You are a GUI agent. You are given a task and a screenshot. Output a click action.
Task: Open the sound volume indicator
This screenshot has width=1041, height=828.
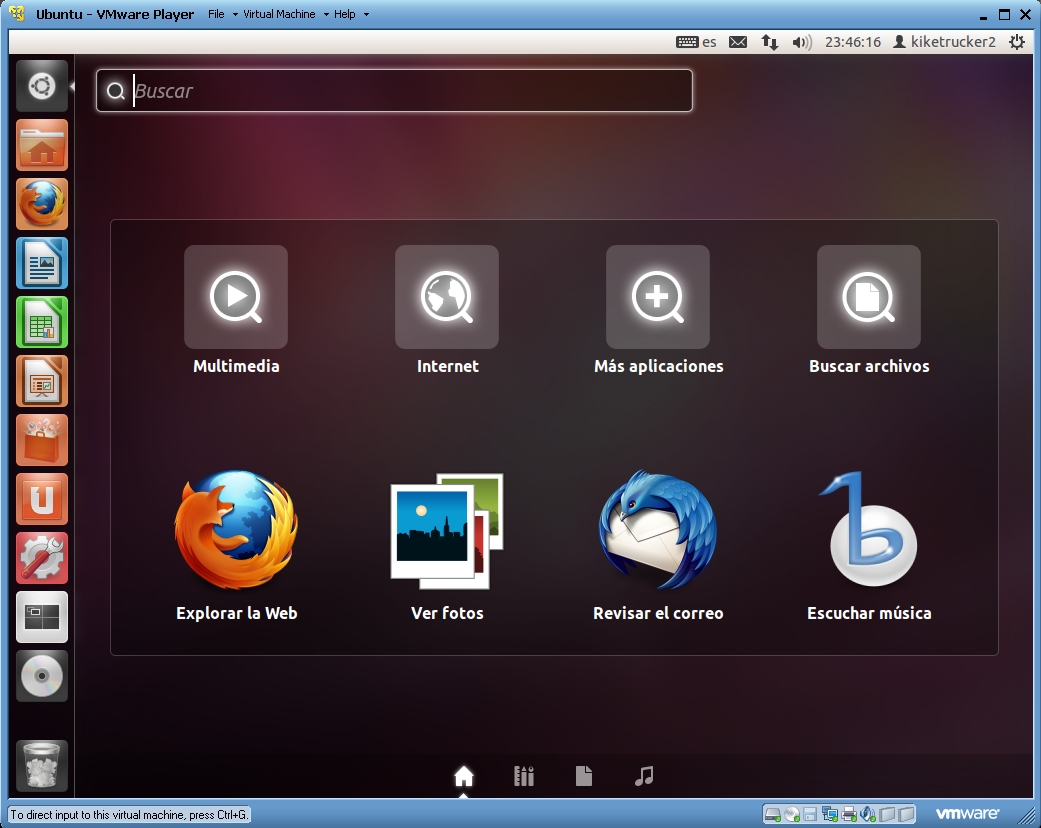802,42
